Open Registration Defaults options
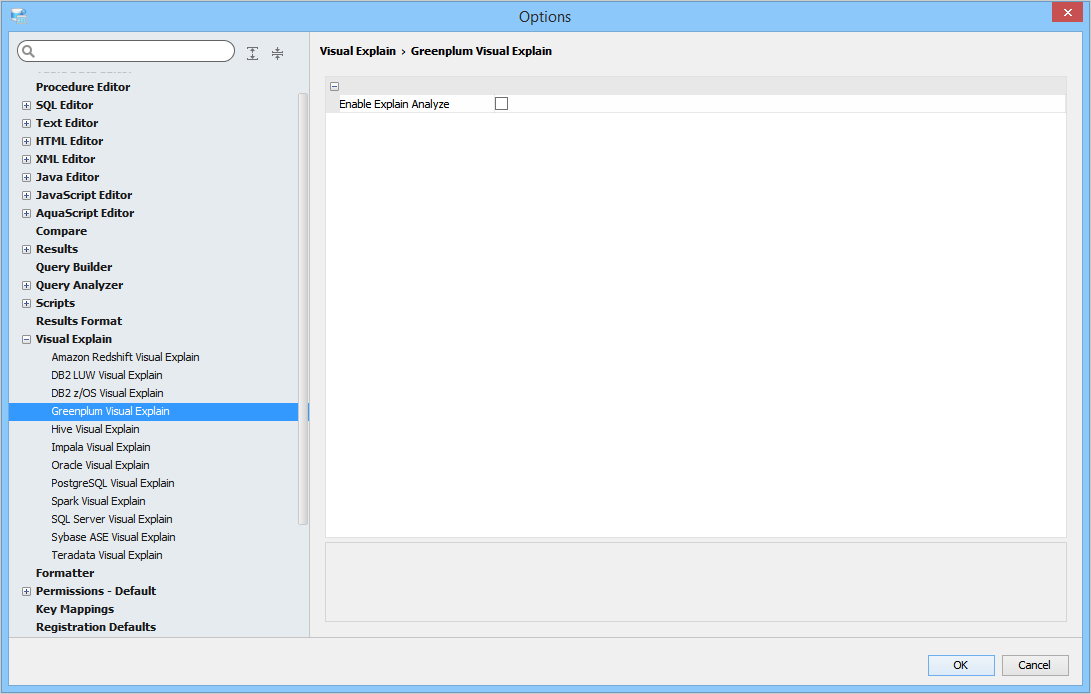 (96, 627)
